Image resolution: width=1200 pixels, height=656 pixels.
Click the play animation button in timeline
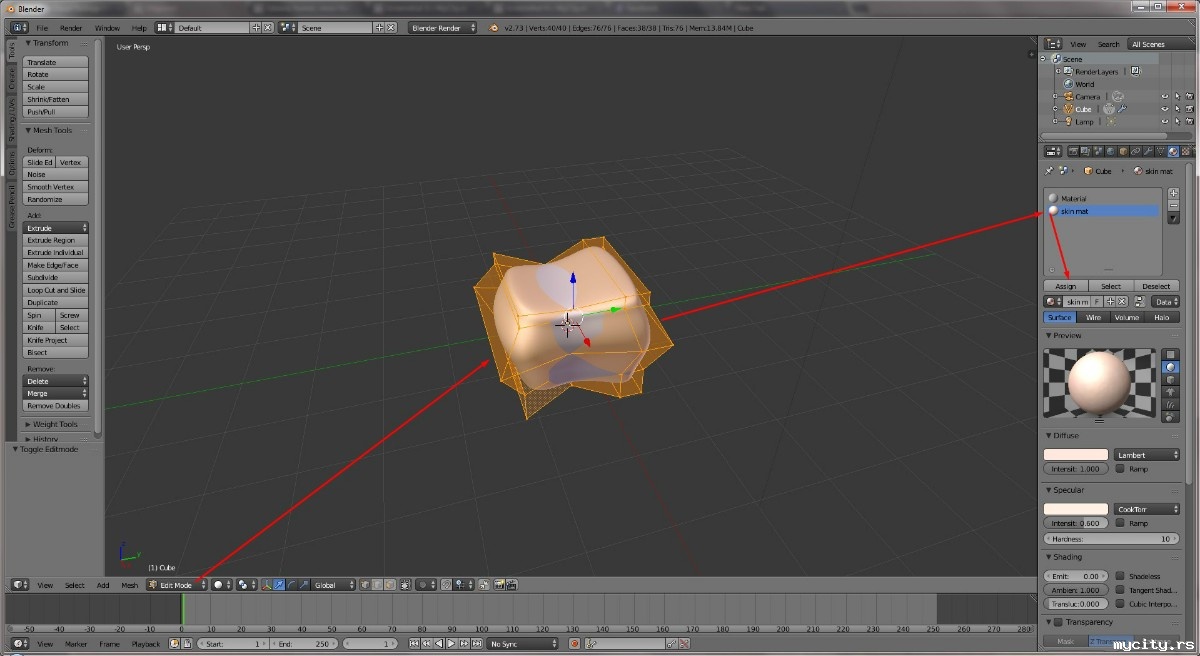point(451,644)
